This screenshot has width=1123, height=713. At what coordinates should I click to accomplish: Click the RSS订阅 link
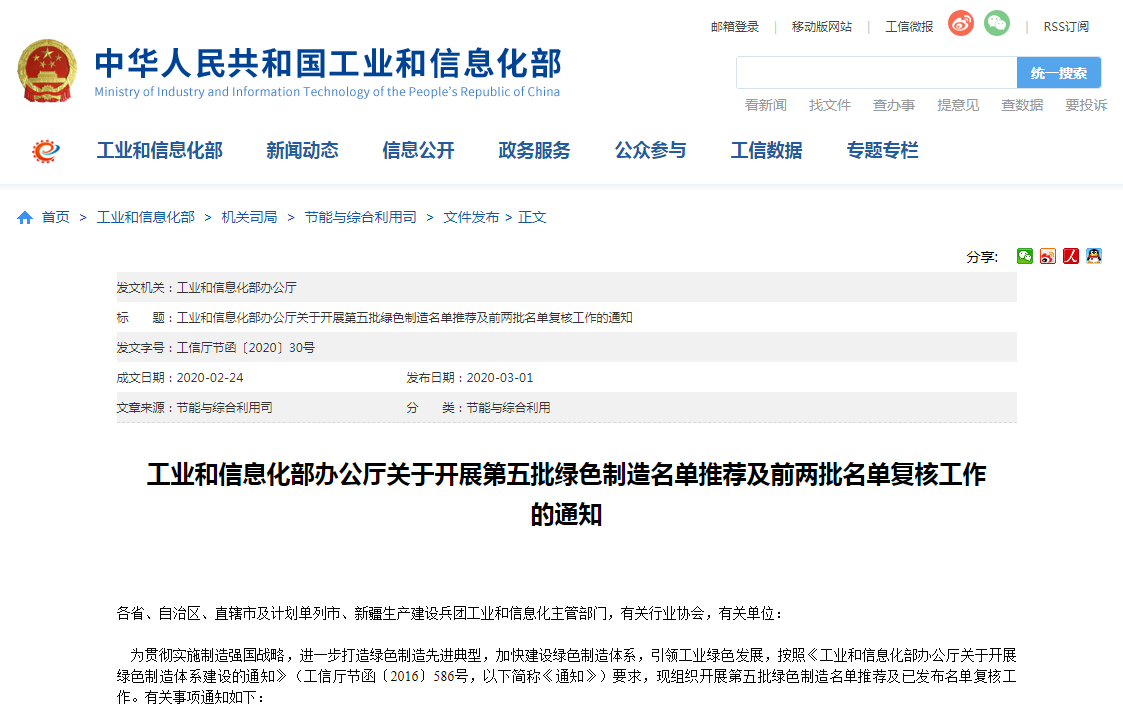[x=1066, y=27]
